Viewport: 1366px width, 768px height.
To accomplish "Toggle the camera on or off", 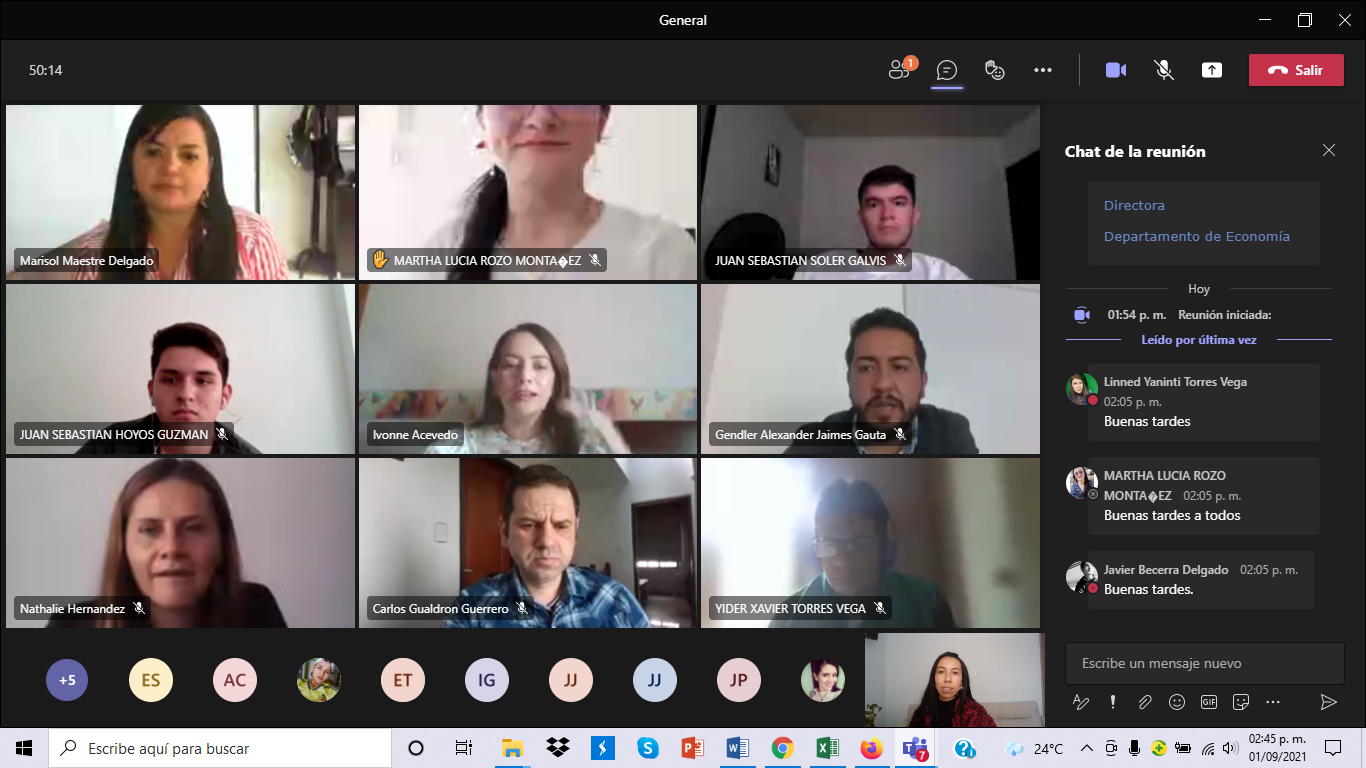I will 1116,70.
